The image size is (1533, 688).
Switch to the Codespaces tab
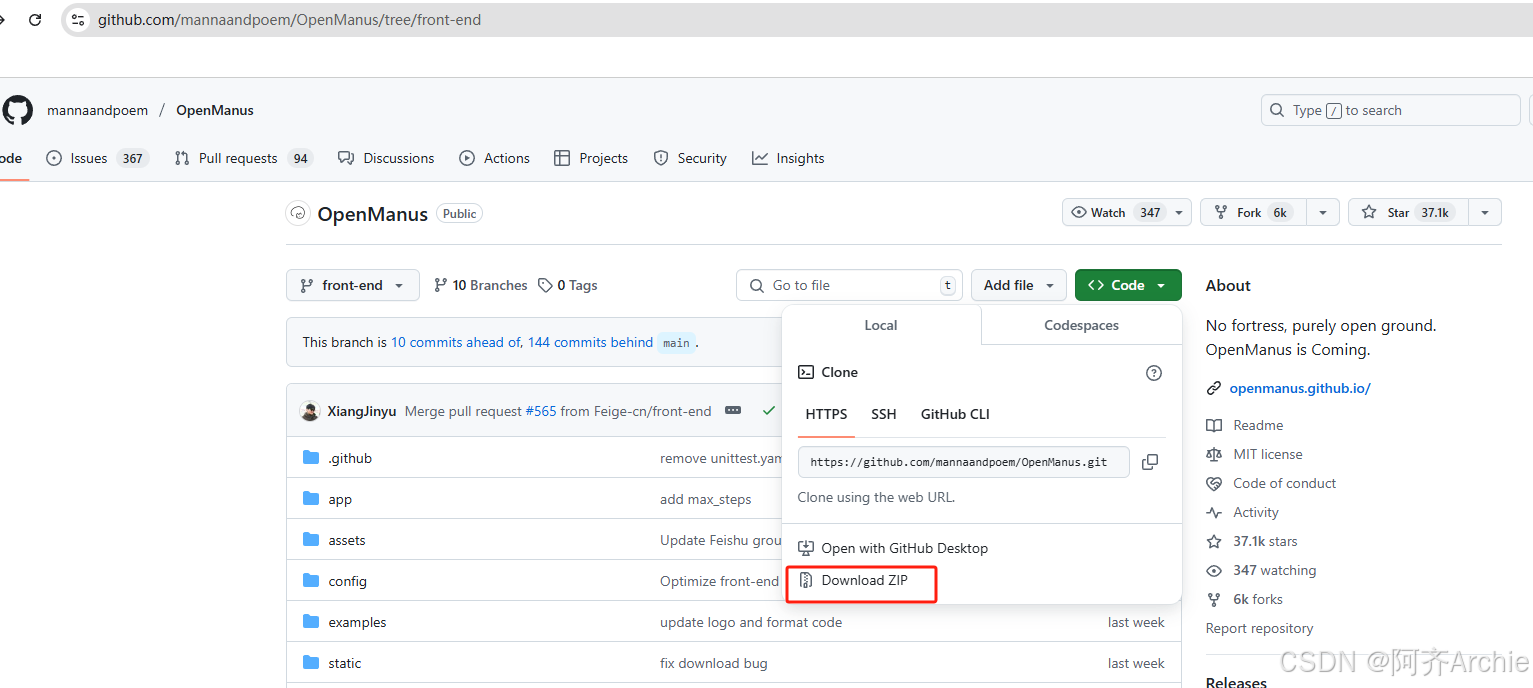click(1081, 325)
